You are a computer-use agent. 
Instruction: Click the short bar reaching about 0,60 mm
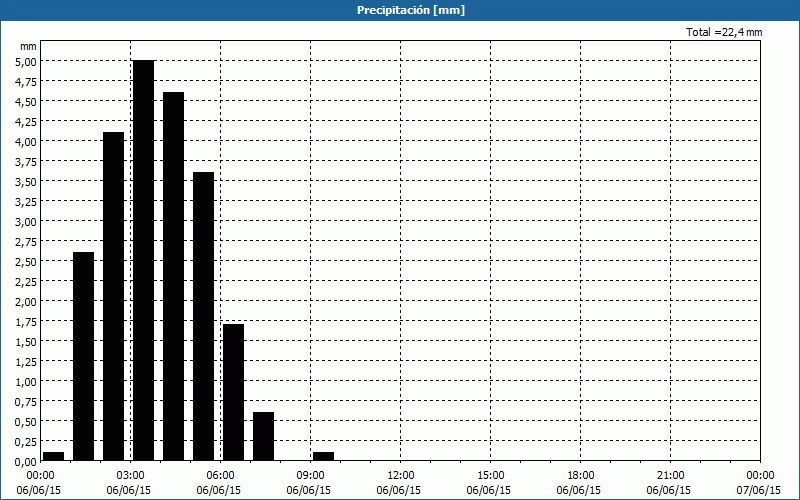click(x=263, y=436)
